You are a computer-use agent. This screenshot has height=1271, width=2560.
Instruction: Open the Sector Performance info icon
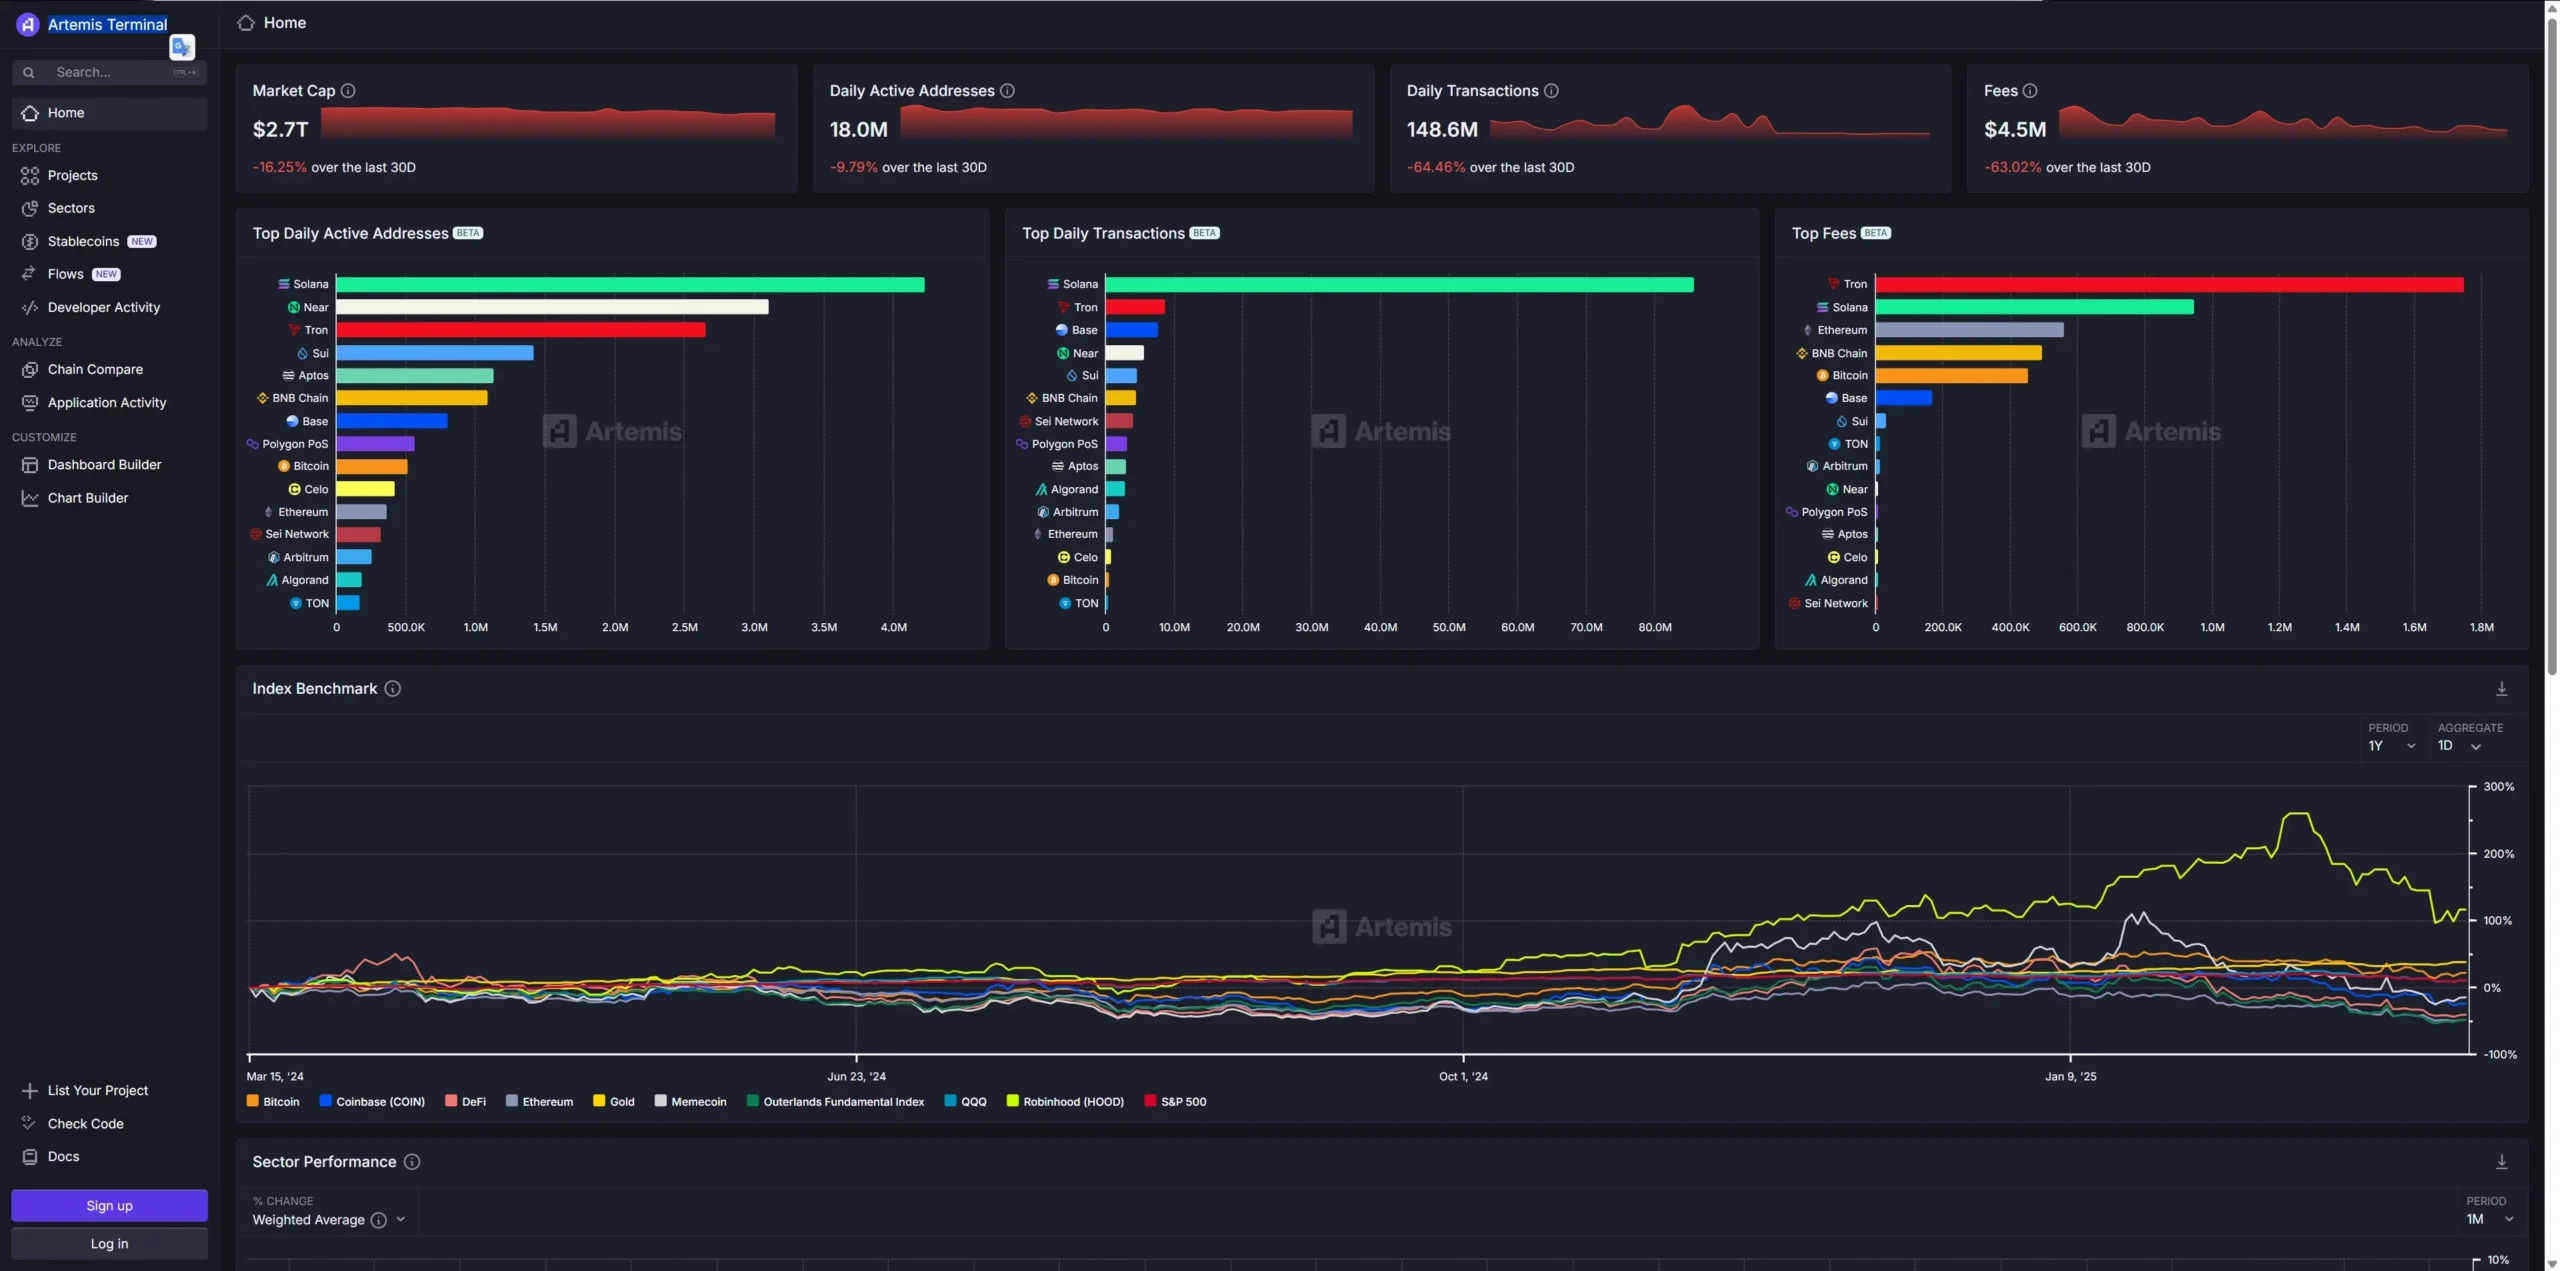(x=412, y=1161)
